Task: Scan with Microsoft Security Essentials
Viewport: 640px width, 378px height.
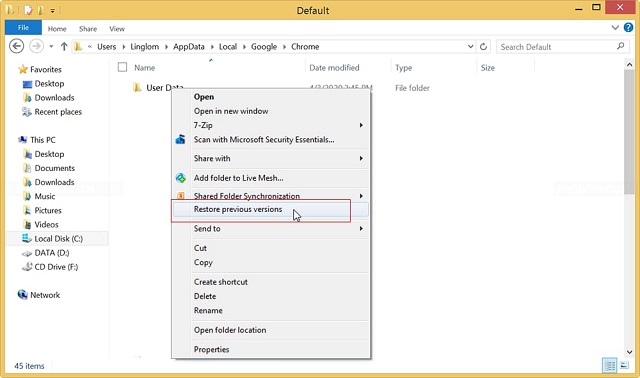Action: tap(264, 140)
